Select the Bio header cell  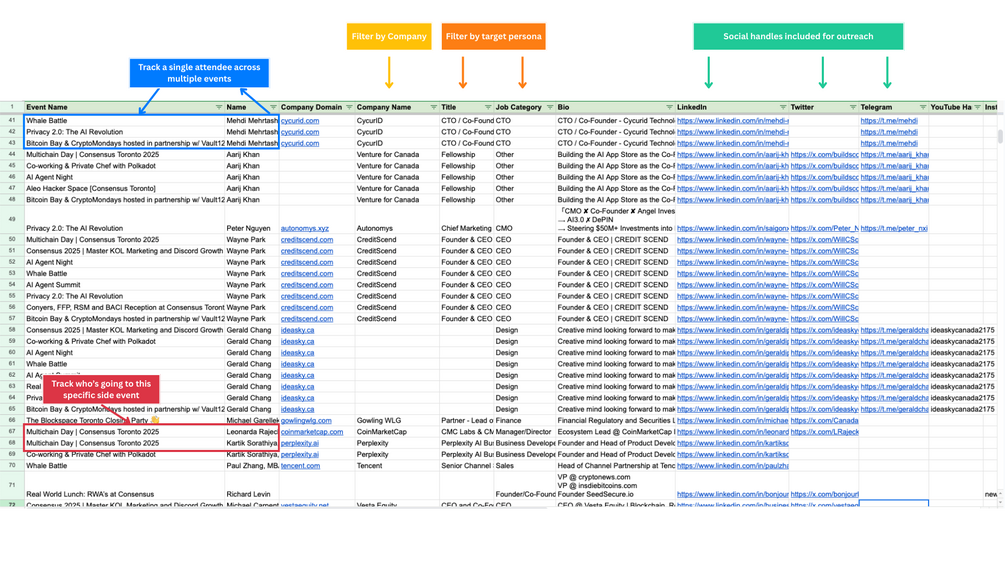pos(615,108)
